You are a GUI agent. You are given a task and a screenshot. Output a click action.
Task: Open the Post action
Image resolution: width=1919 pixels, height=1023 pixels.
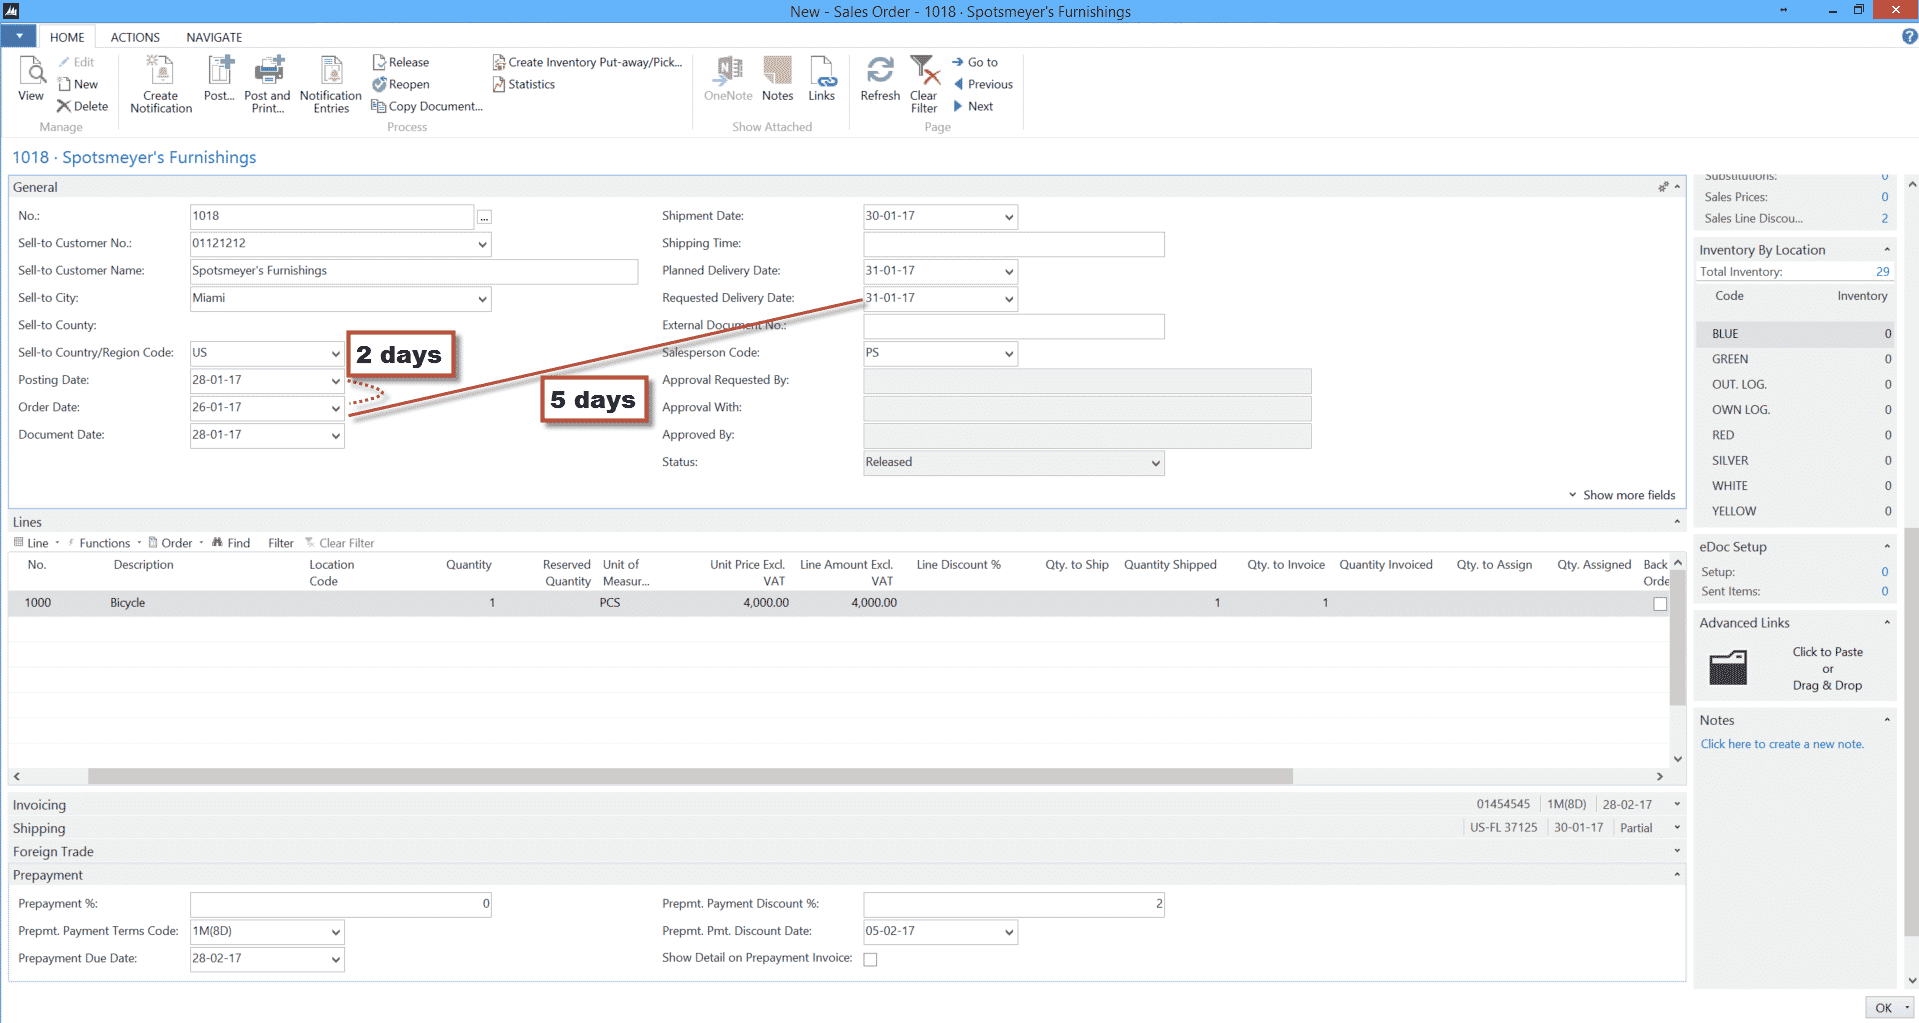pos(219,79)
